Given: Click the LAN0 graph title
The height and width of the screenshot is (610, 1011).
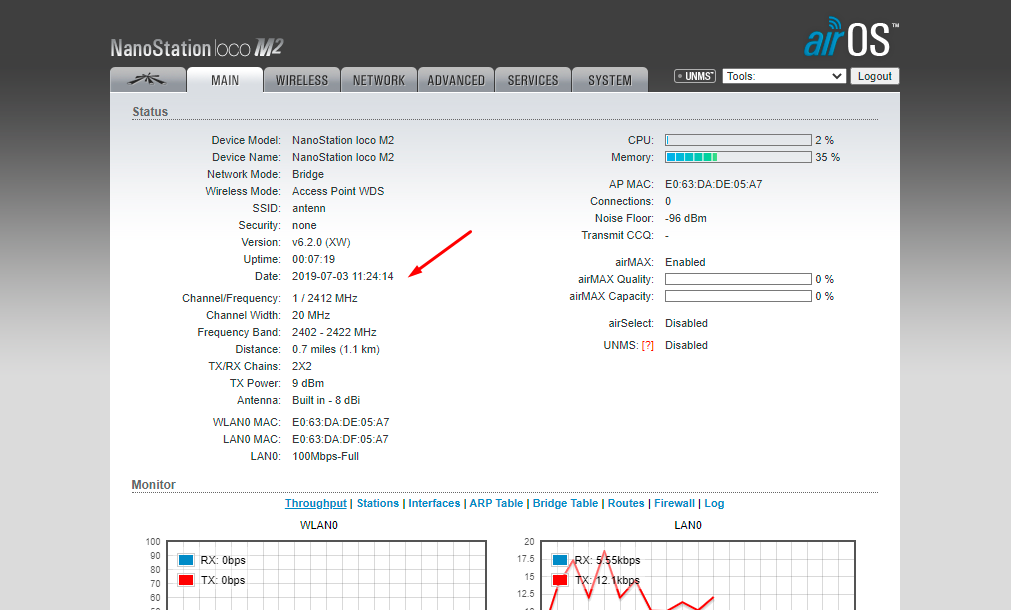Looking at the screenshot, I should [x=688, y=526].
